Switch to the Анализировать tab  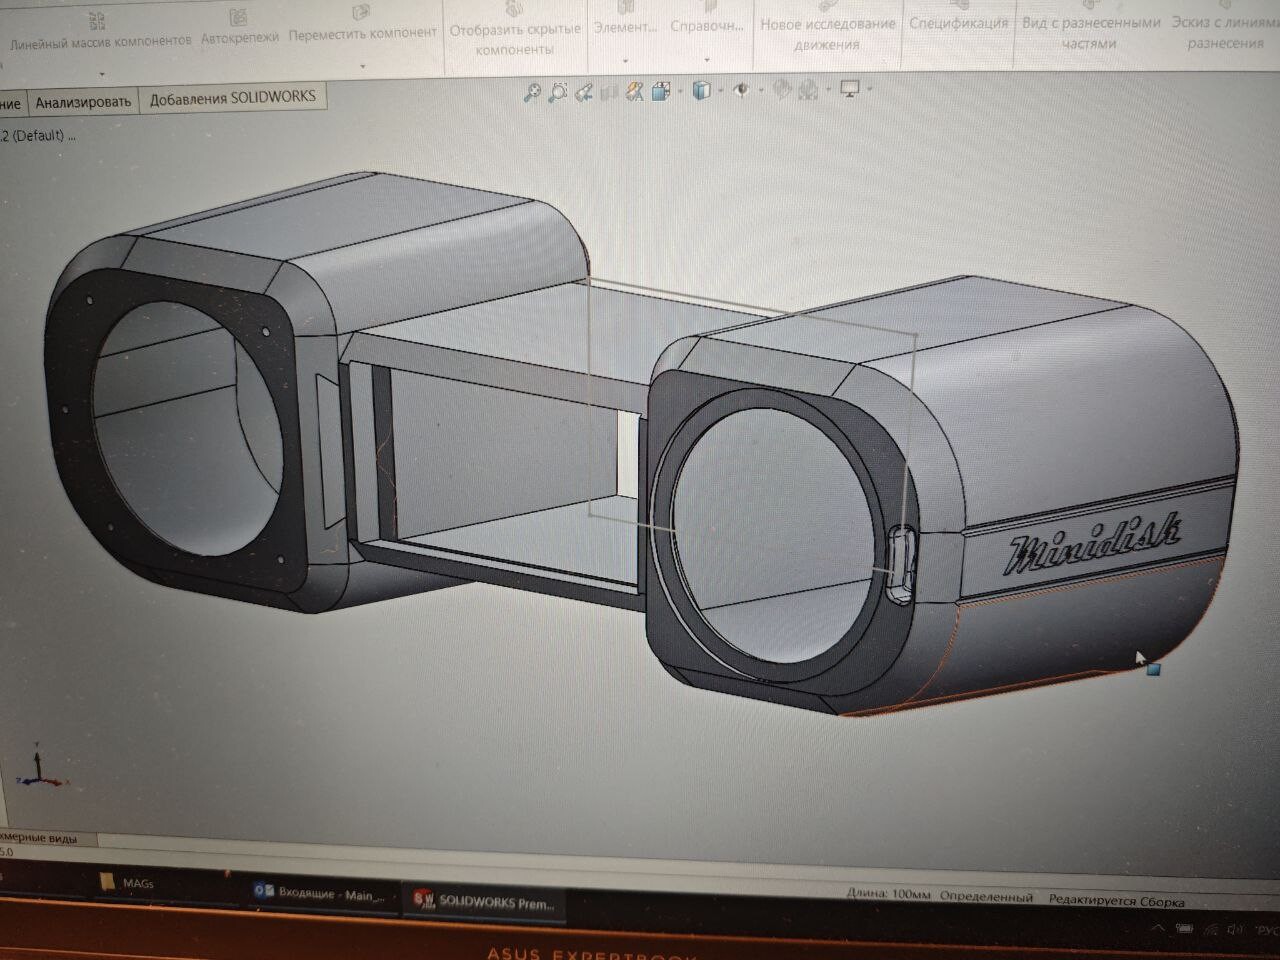[83, 101]
